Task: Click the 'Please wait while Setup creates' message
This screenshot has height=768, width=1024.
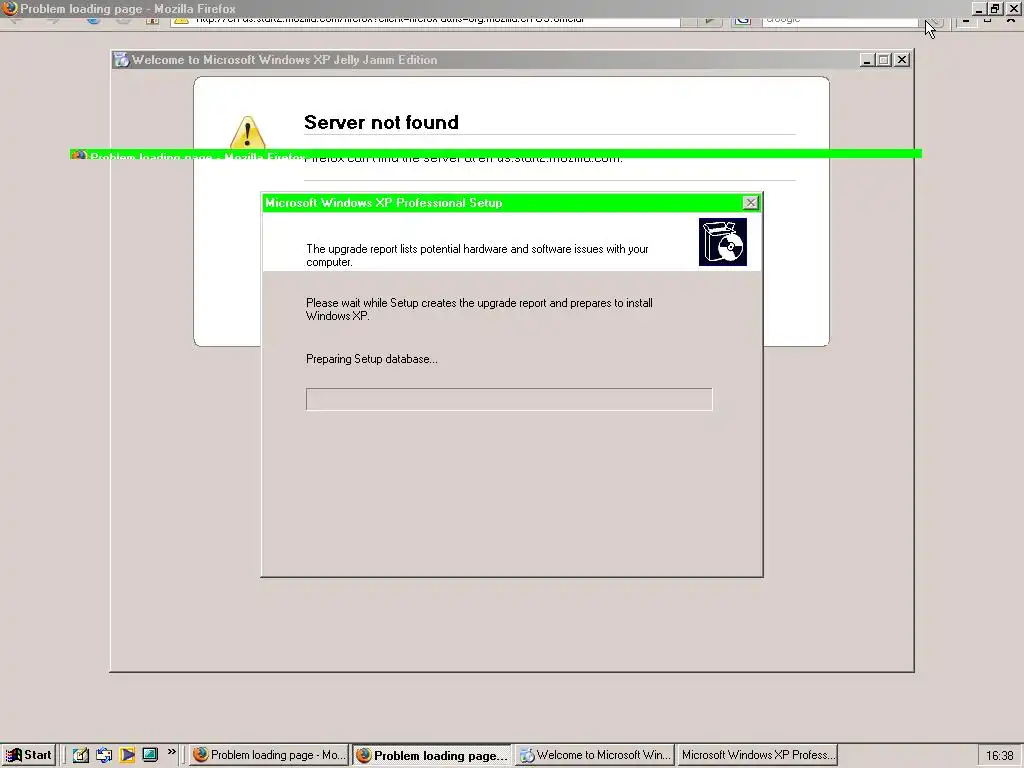Action: [479, 310]
